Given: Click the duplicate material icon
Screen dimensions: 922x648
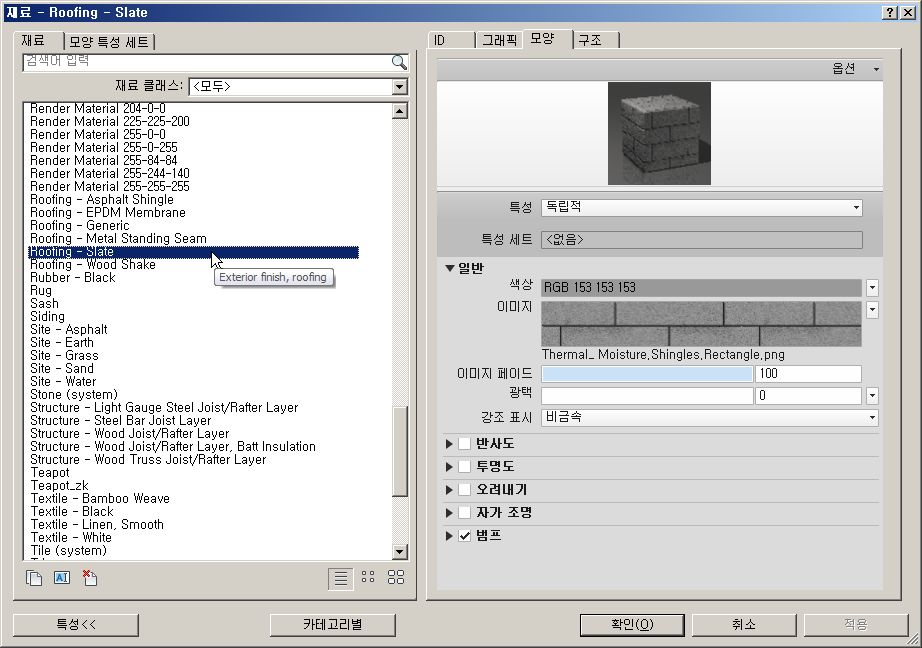Looking at the screenshot, I should (34, 578).
